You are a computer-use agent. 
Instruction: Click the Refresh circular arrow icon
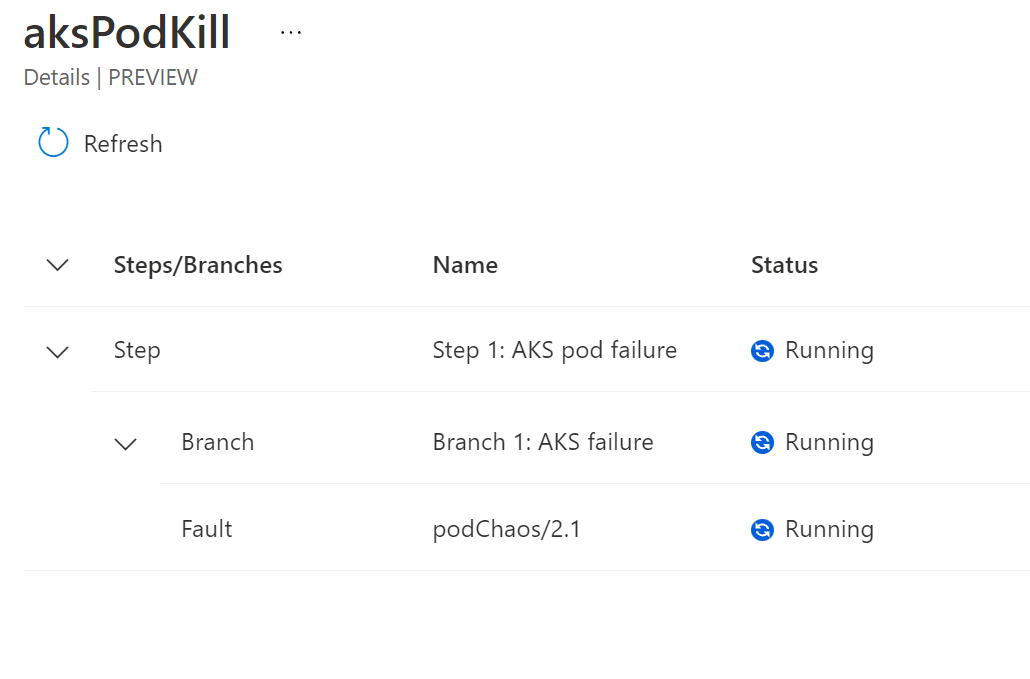pyautogui.click(x=53, y=142)
